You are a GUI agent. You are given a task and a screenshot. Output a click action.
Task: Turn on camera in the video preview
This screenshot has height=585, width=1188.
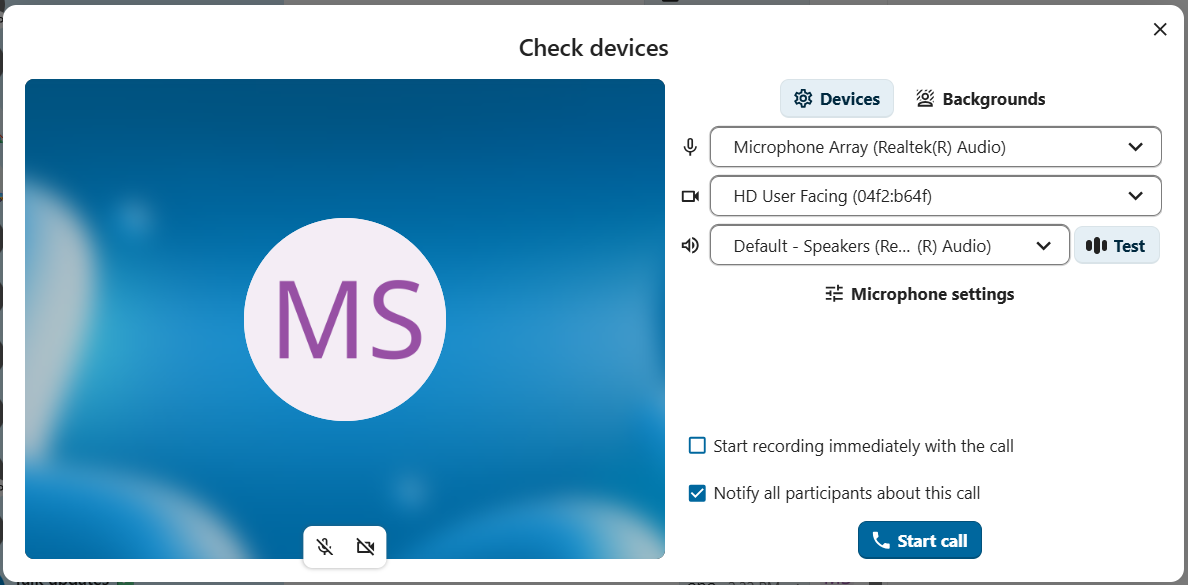pos(365,547)
